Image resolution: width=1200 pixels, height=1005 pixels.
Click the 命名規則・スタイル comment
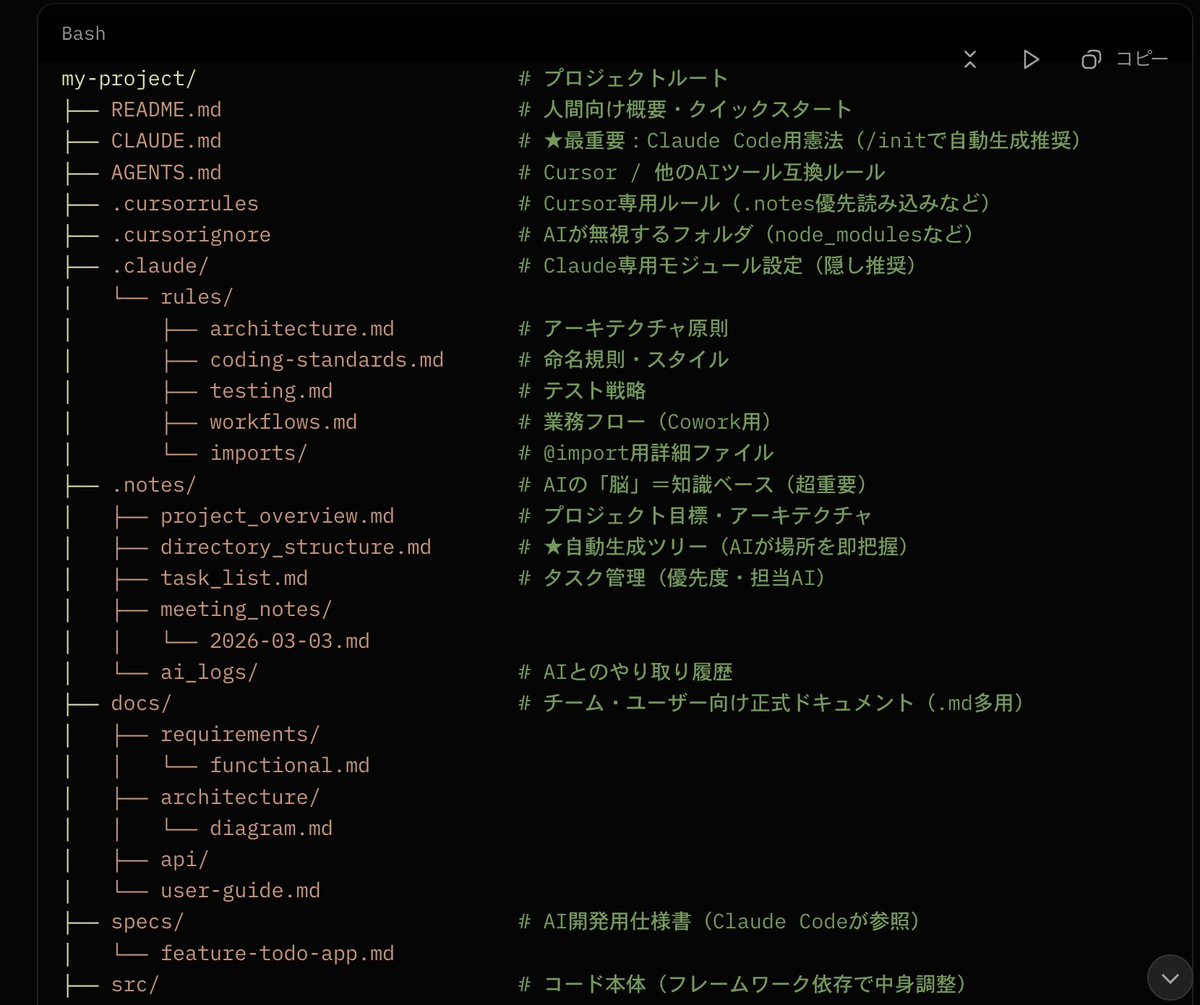[x=624, y=359]
